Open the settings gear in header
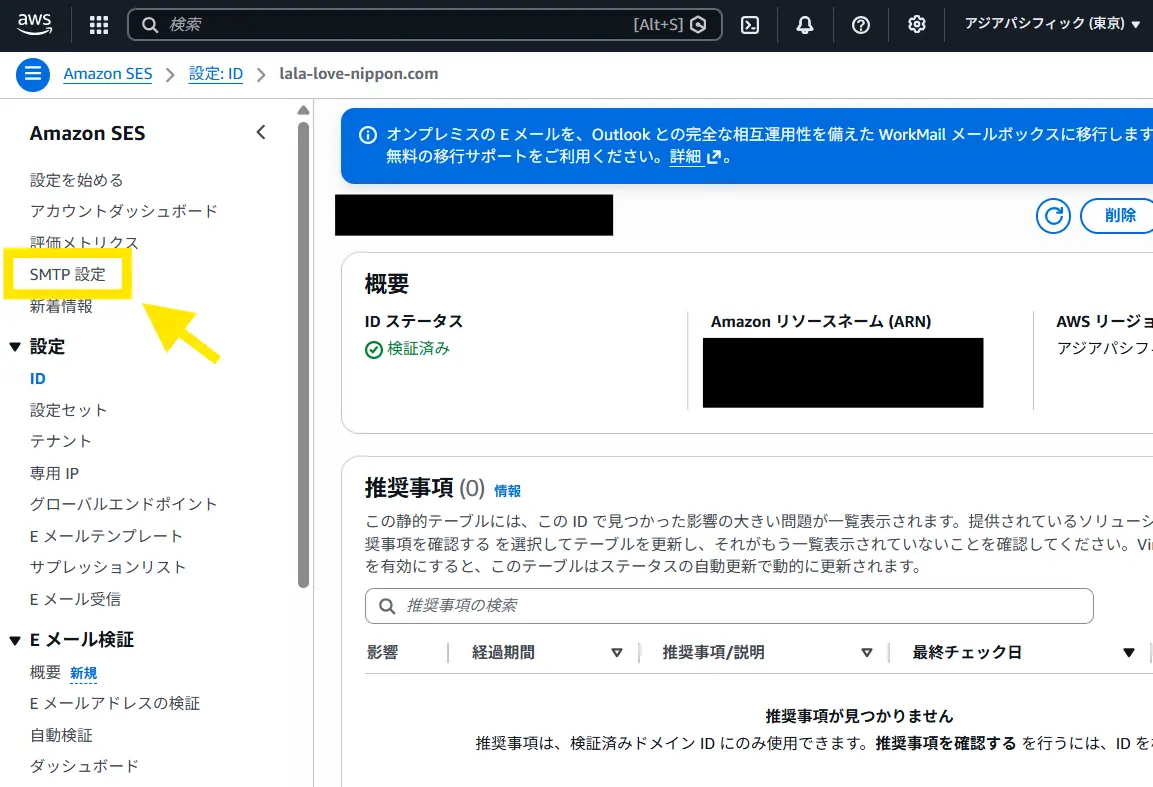Viewport: 1153px width, 787px height. point(916,25)
